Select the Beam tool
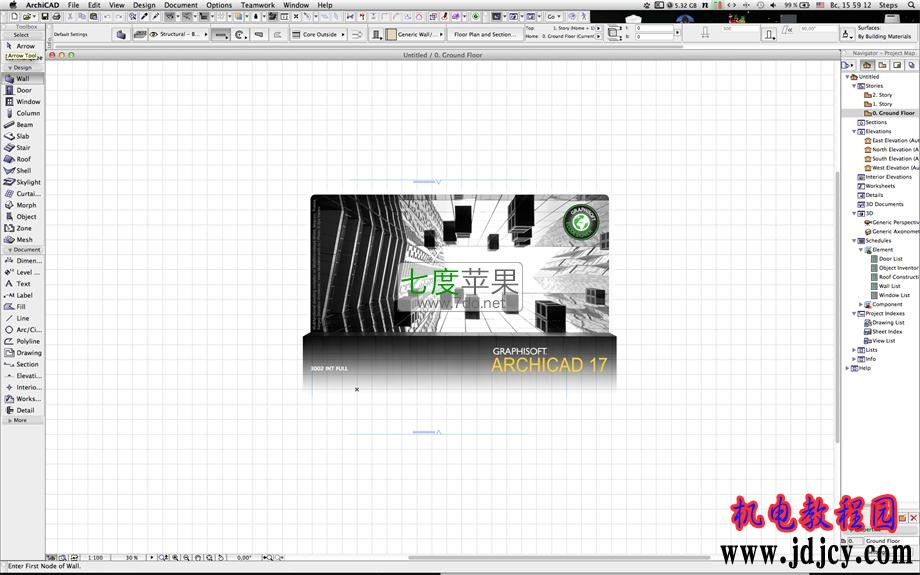This screenshot has width=920, height=575. pyautogui.click(x=21, y=124)
